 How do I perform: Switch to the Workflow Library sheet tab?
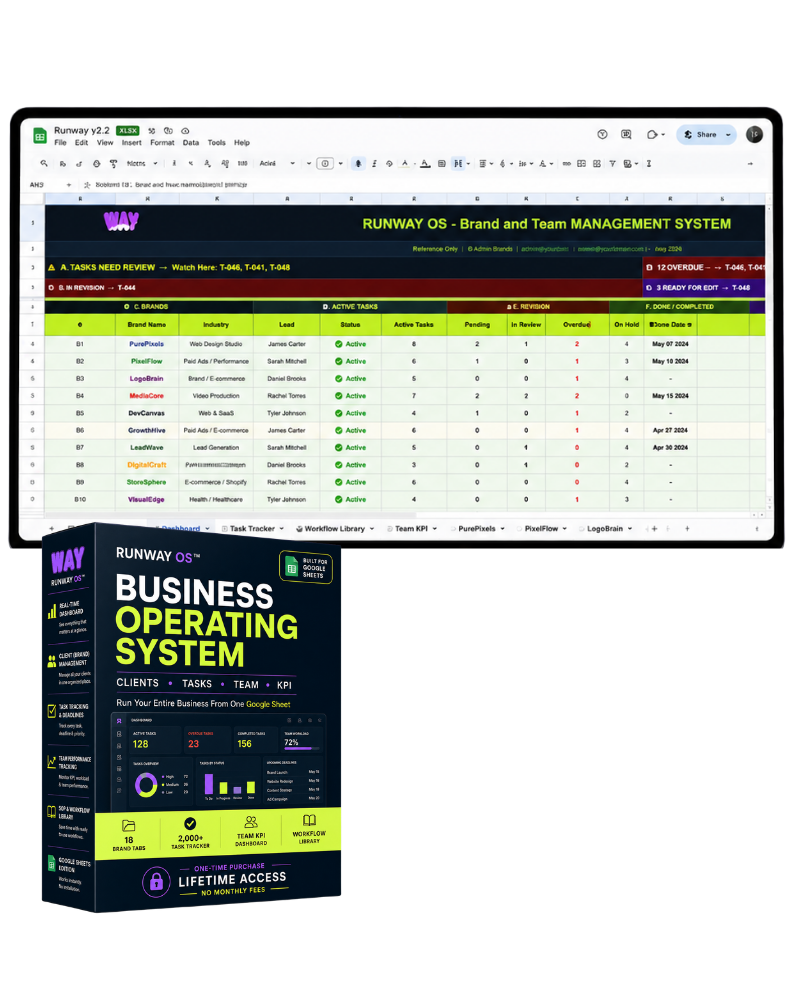coord(335,529)
